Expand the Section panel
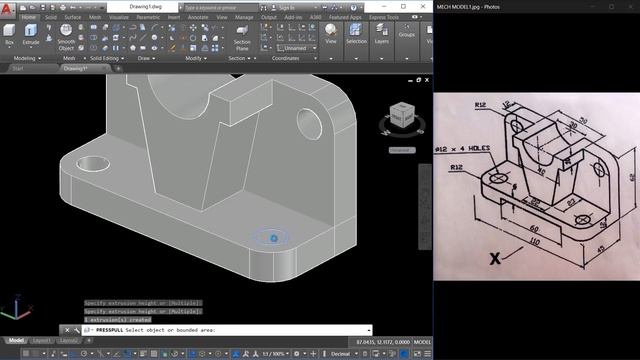The height and width of the screenshot is (360, 640). tap(240, 58)
